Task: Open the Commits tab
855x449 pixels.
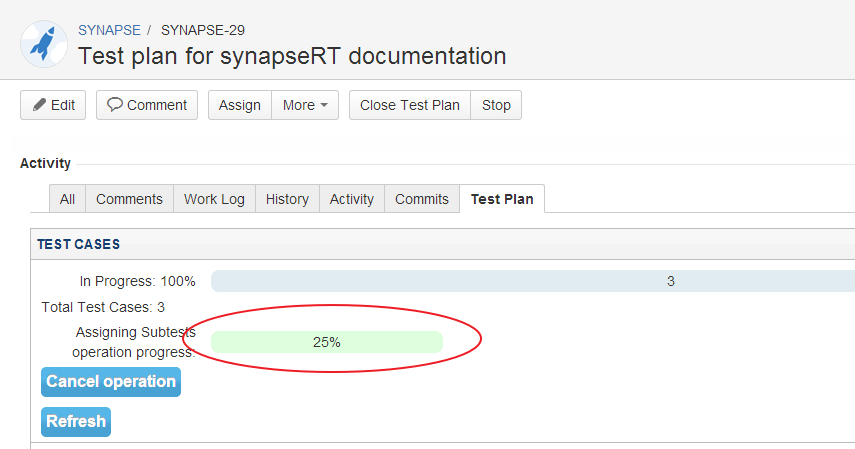Action: pos(422,199)
